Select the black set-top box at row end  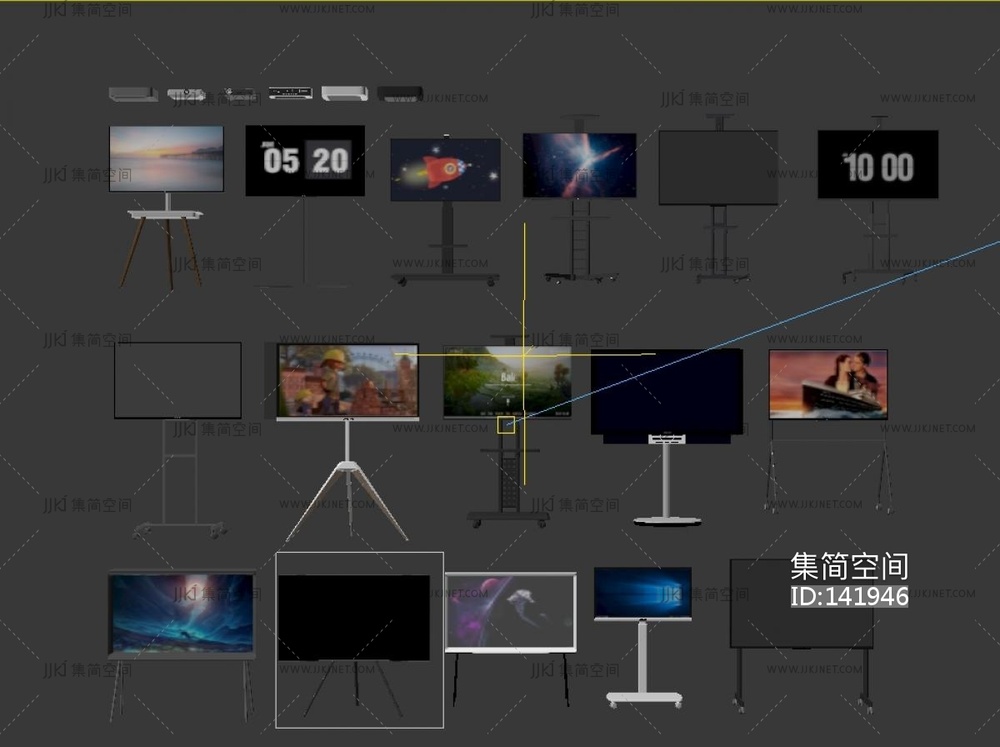[400, 93]
